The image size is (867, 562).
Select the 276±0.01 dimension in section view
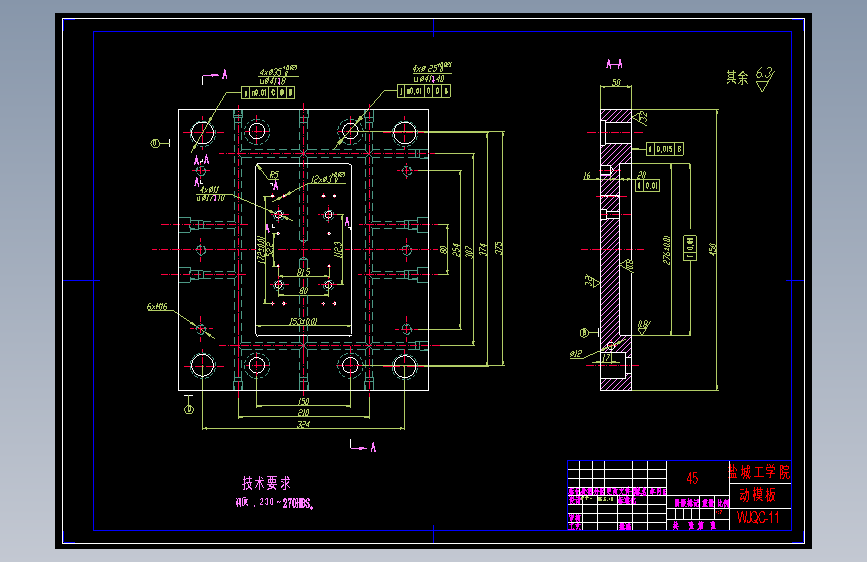667,250
